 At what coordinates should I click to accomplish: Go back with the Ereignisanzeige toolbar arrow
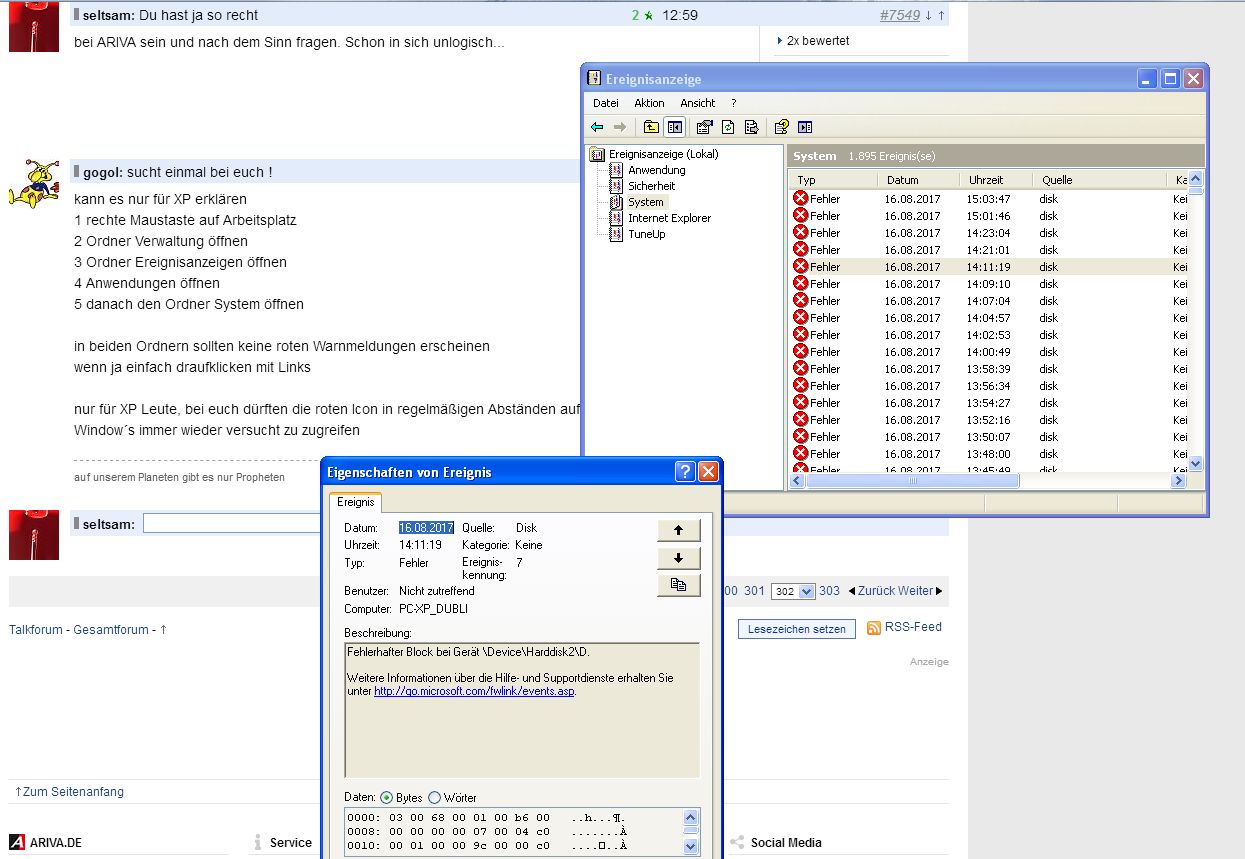click(597, 127)
